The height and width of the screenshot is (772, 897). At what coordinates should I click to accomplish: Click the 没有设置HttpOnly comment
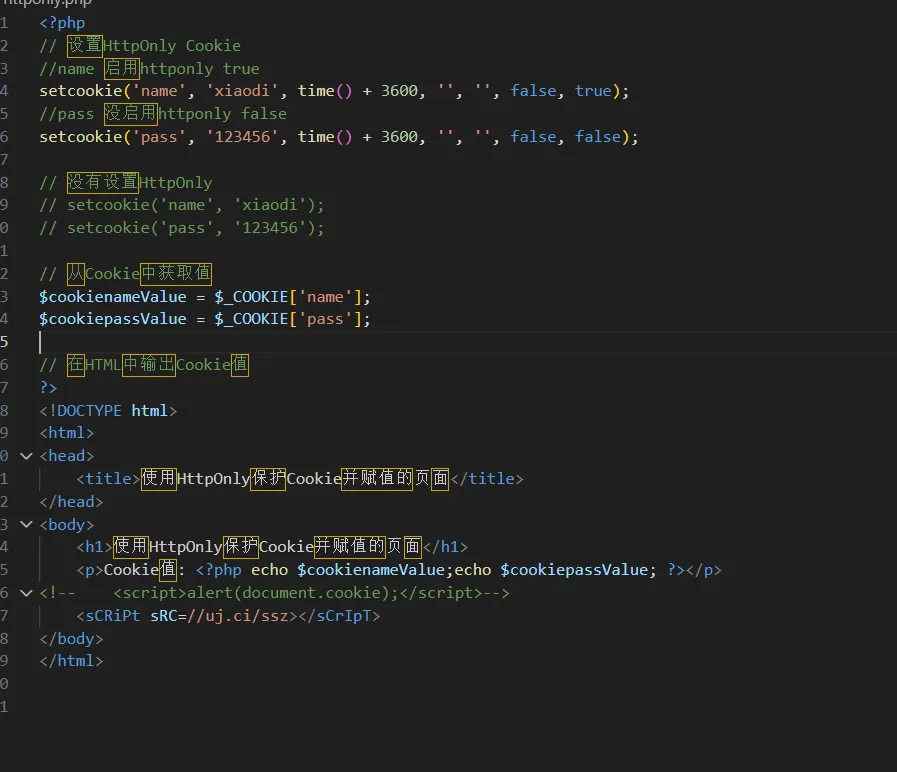[x=126, y=183]
